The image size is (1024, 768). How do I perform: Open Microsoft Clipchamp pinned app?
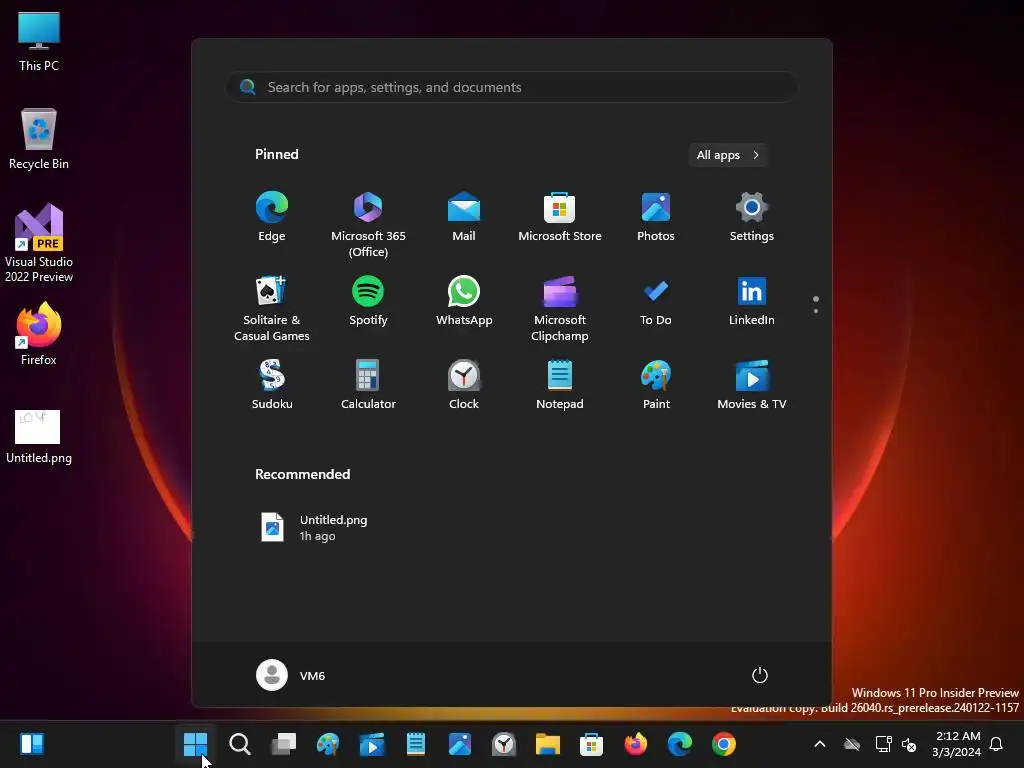560,308
